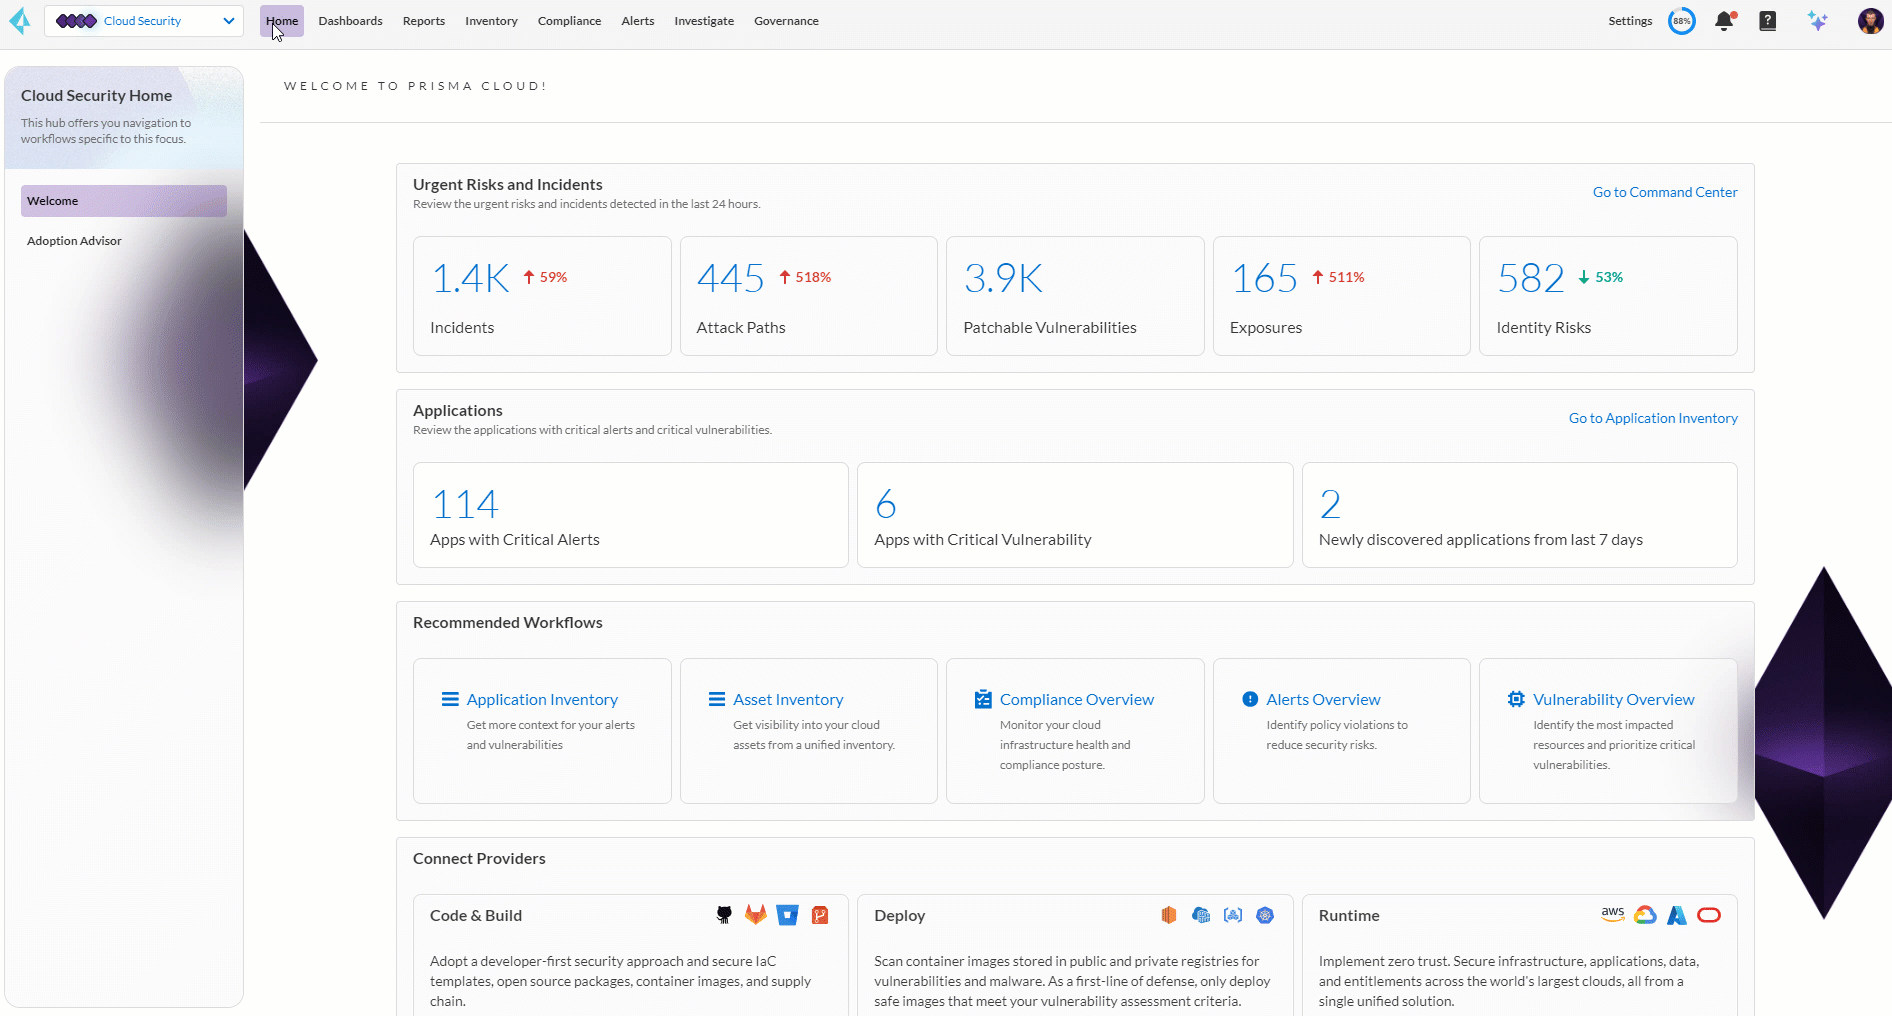Click the GitLab icon in Code & Build
This screenshot has height=1016, width=1892.
(x=756, y=915)
